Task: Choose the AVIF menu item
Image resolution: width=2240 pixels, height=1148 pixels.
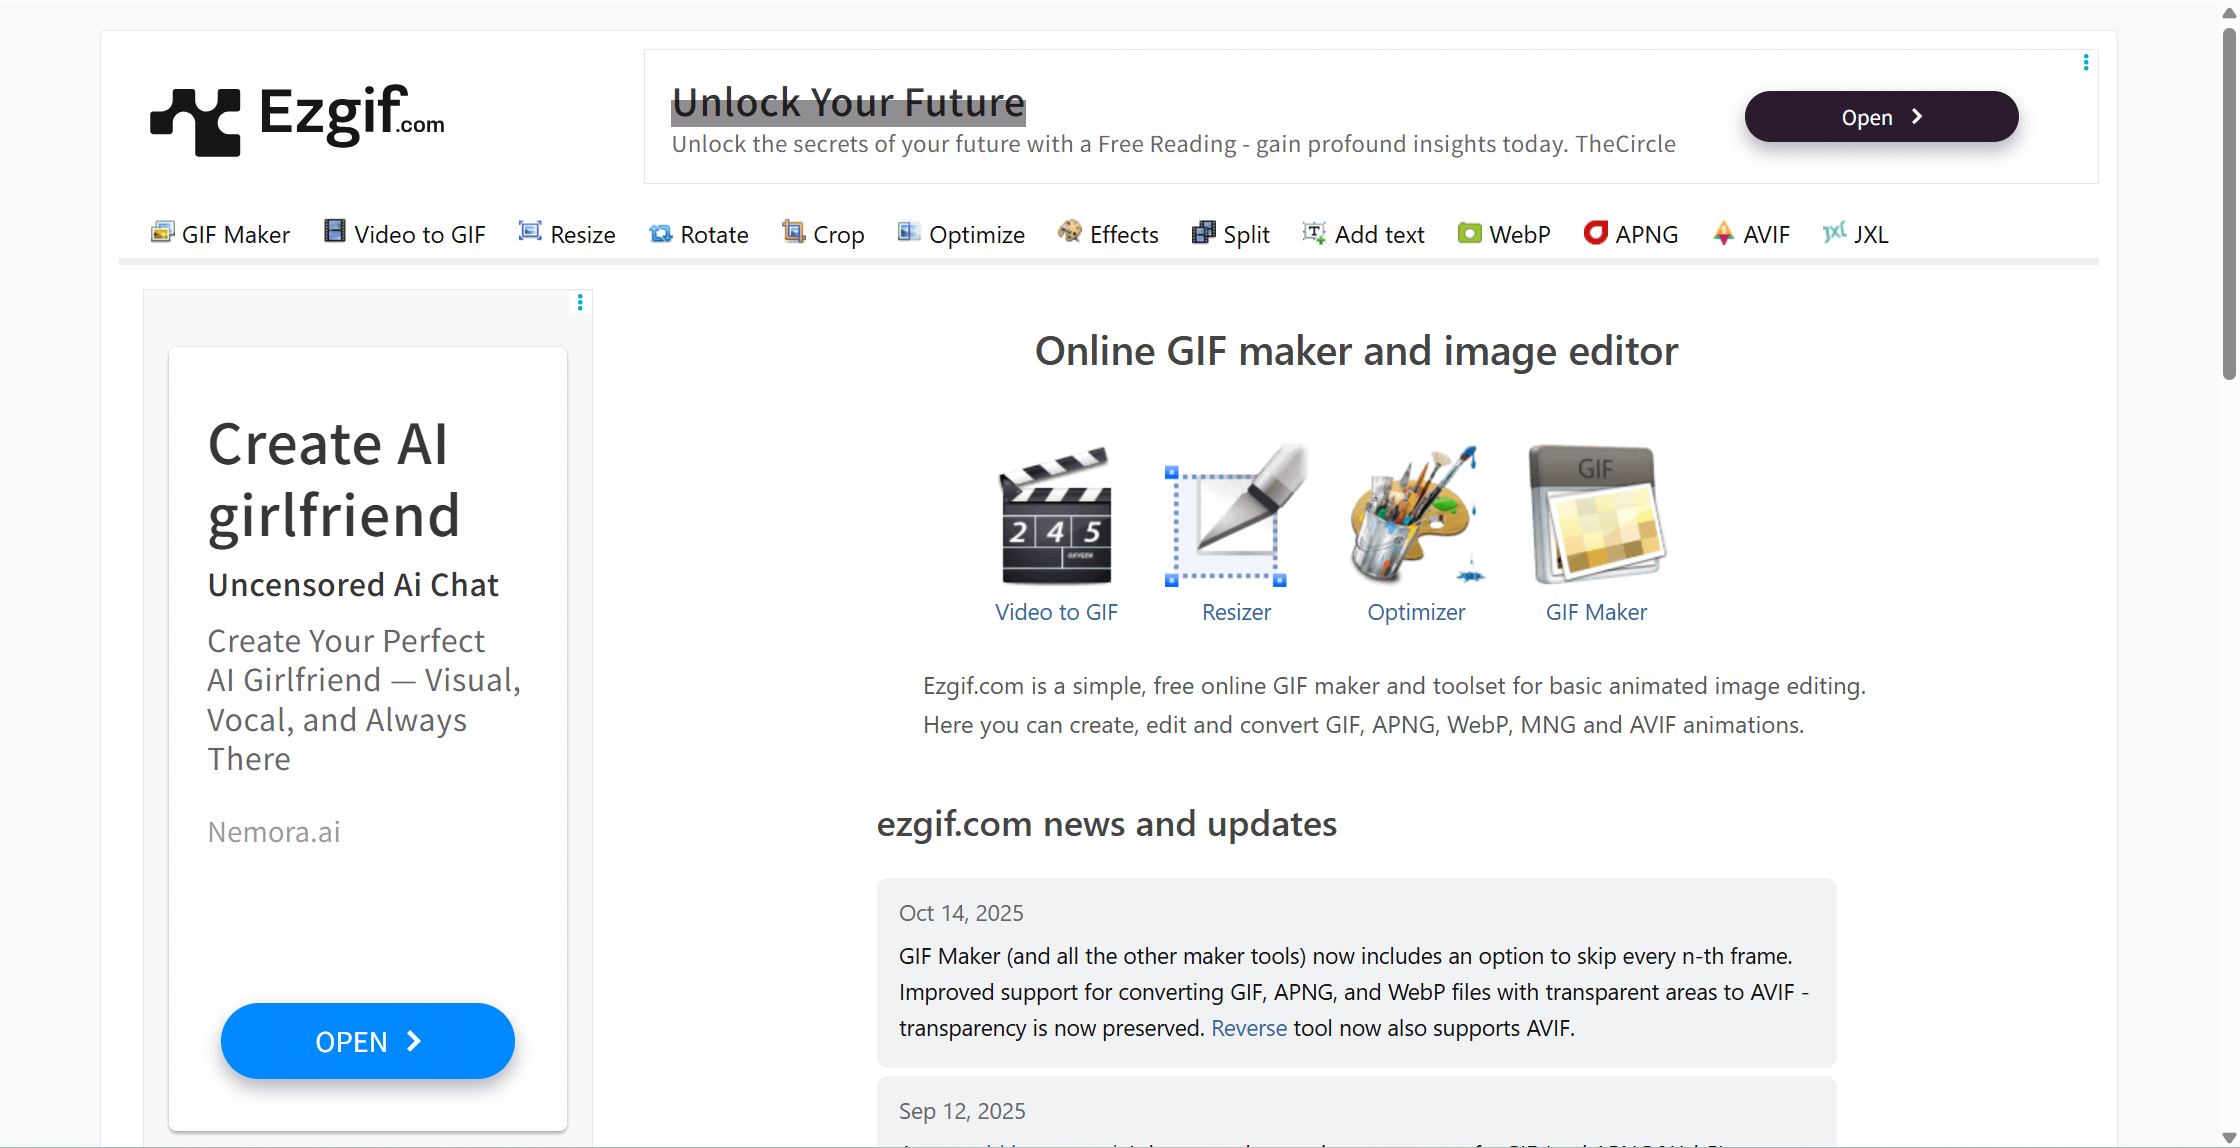Action: 1751,234
